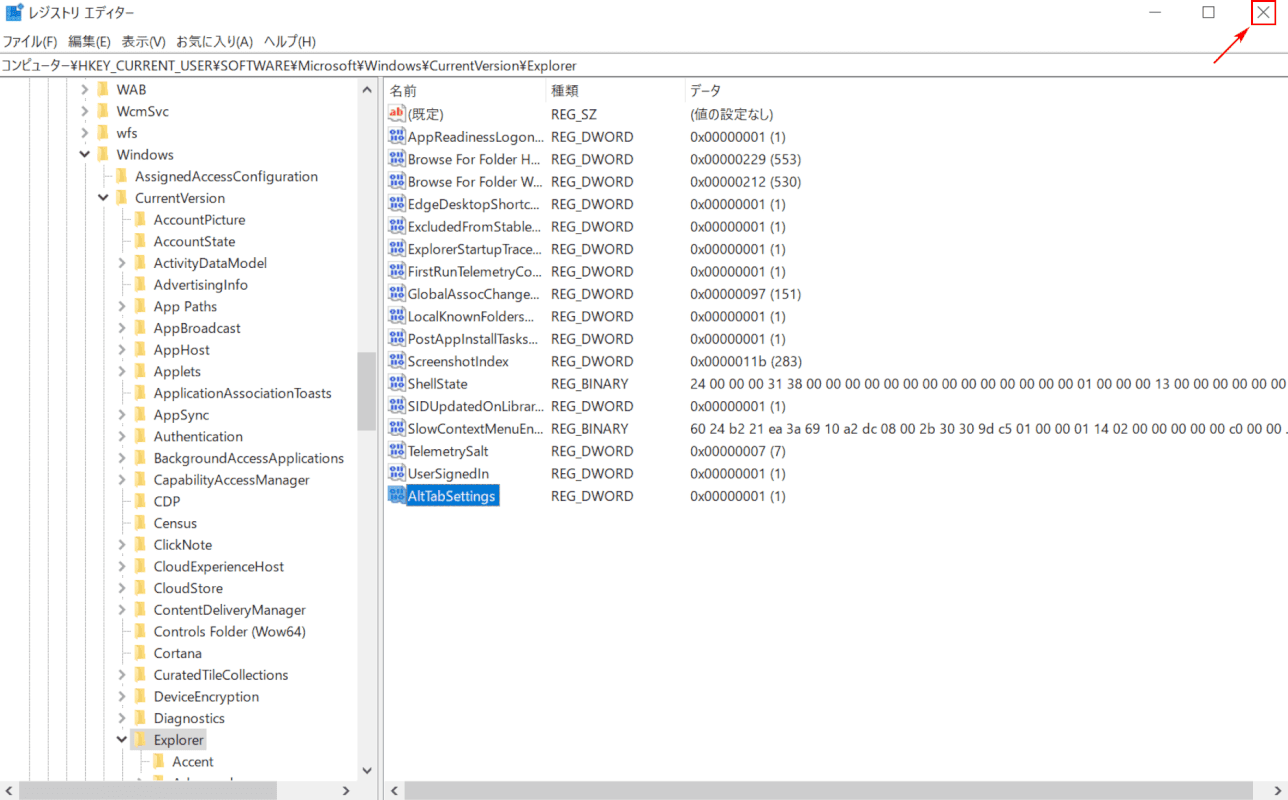Expand the ActivityDataModel tree node

(122, 263)
